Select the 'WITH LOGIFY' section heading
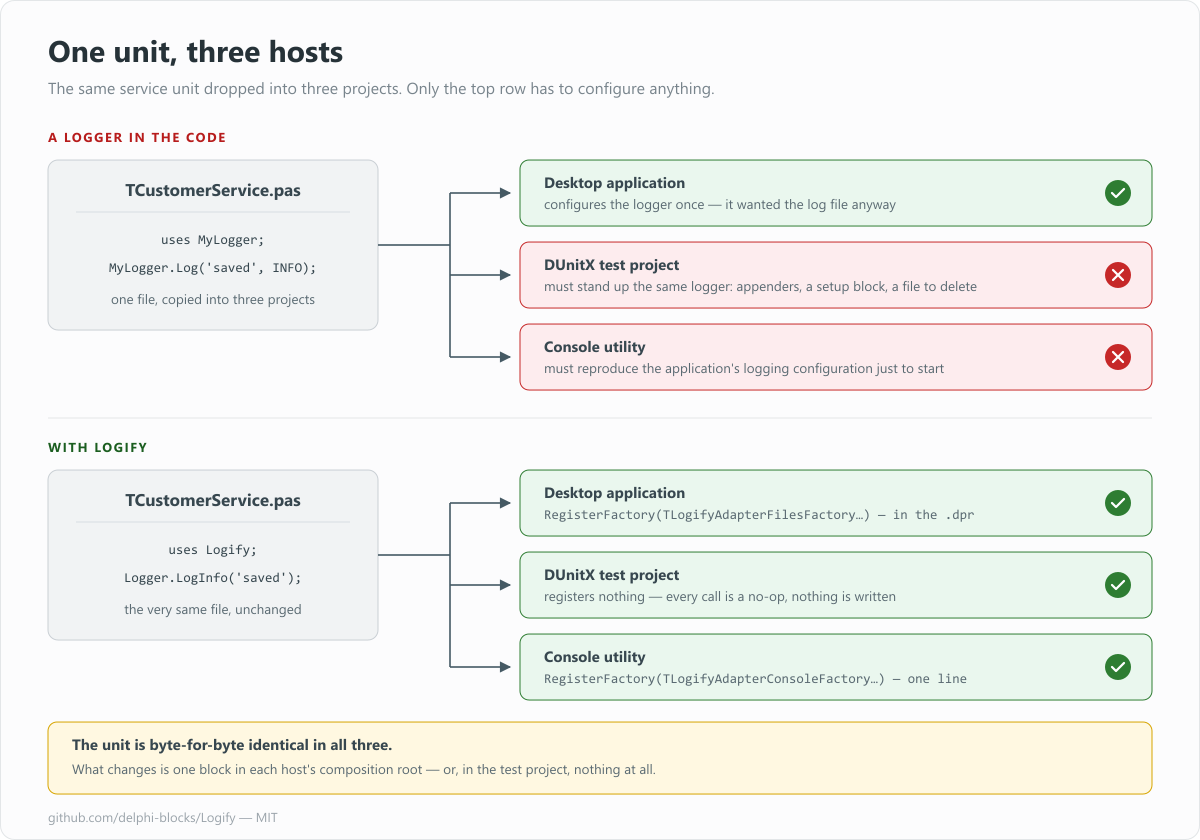Image resolution: width=1200 pixels, height=840 pixels. (x=98, y=447)
